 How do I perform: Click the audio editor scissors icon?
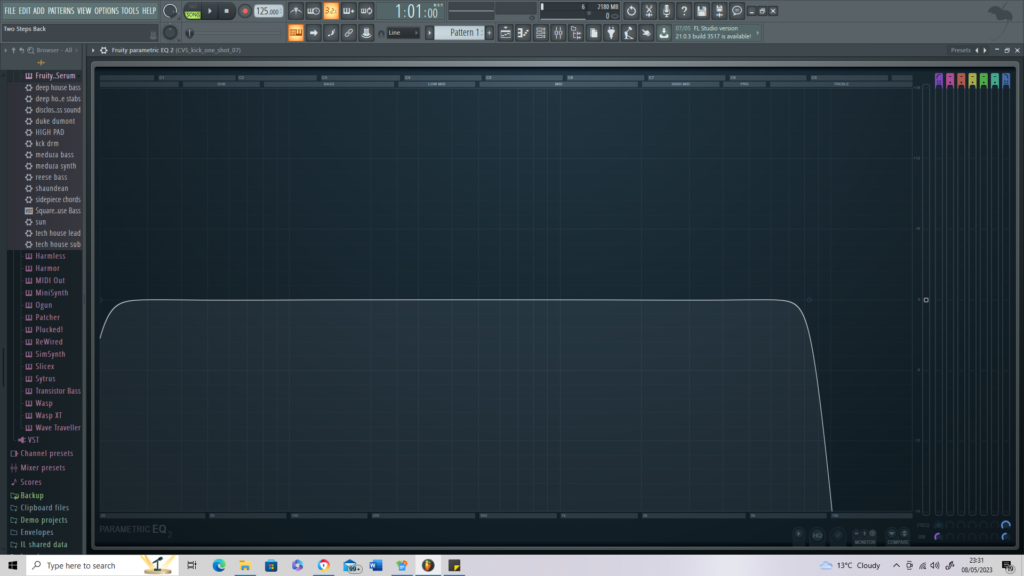tap(648, 10)
